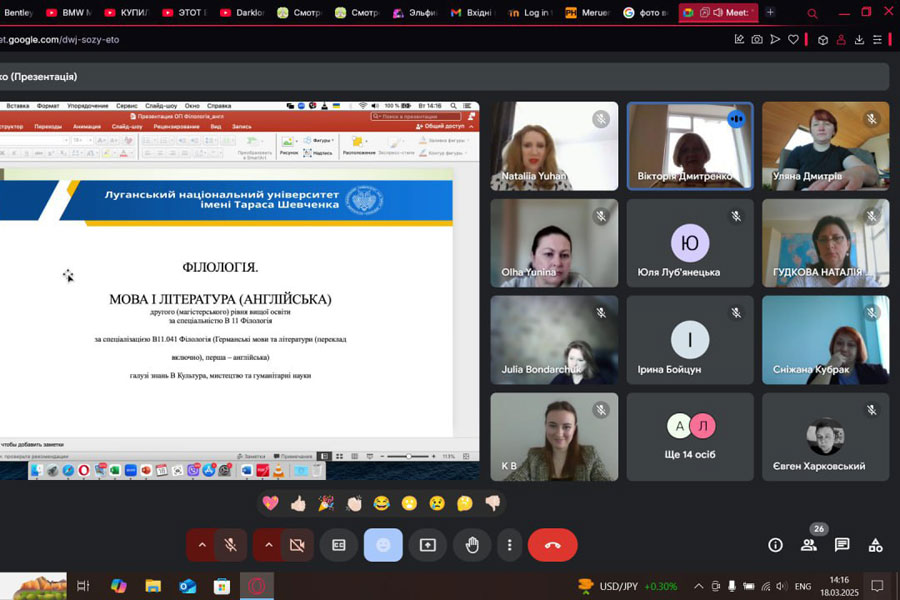Open the meeting details info icon
Image resolution: width=900 pixels, height=600 pixels.
(775, 545)
